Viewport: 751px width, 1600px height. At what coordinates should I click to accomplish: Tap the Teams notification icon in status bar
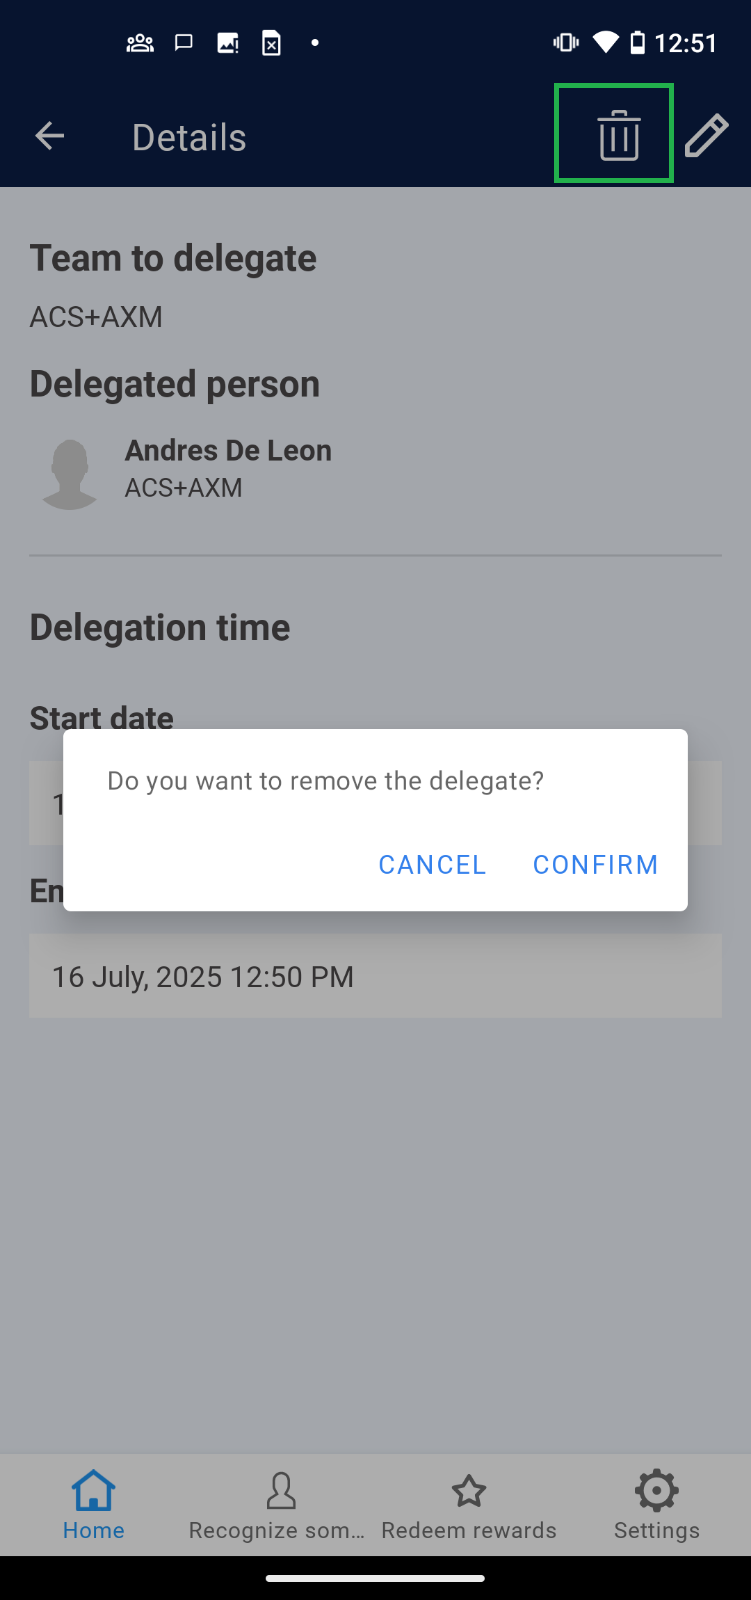(x=140, y=43)
